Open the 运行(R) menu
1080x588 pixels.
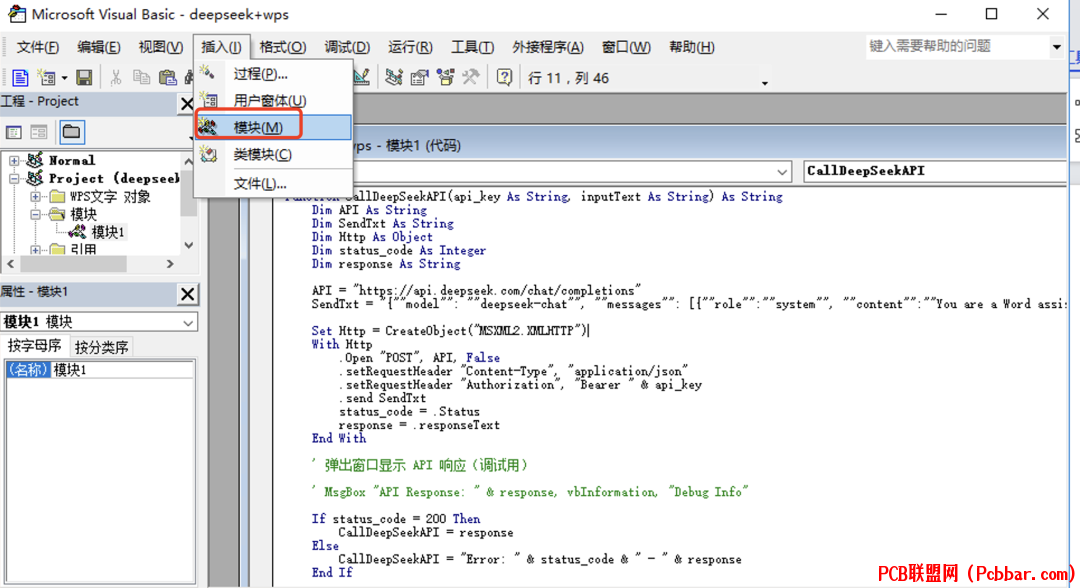[410, 47]
